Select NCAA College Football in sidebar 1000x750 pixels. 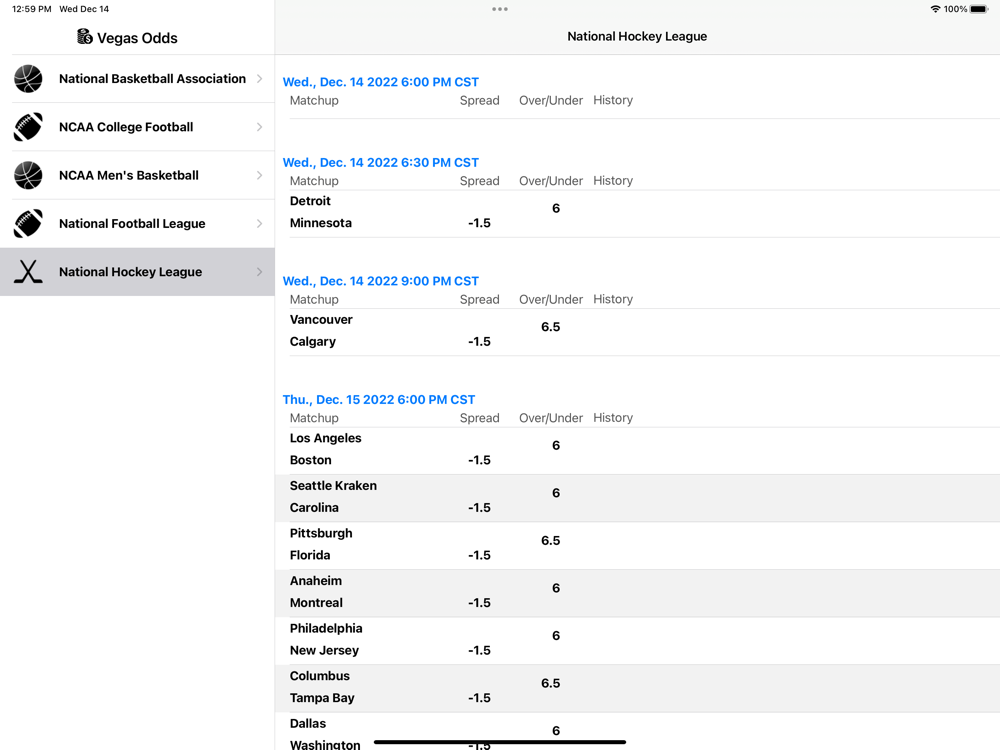(x=137, y=127)
